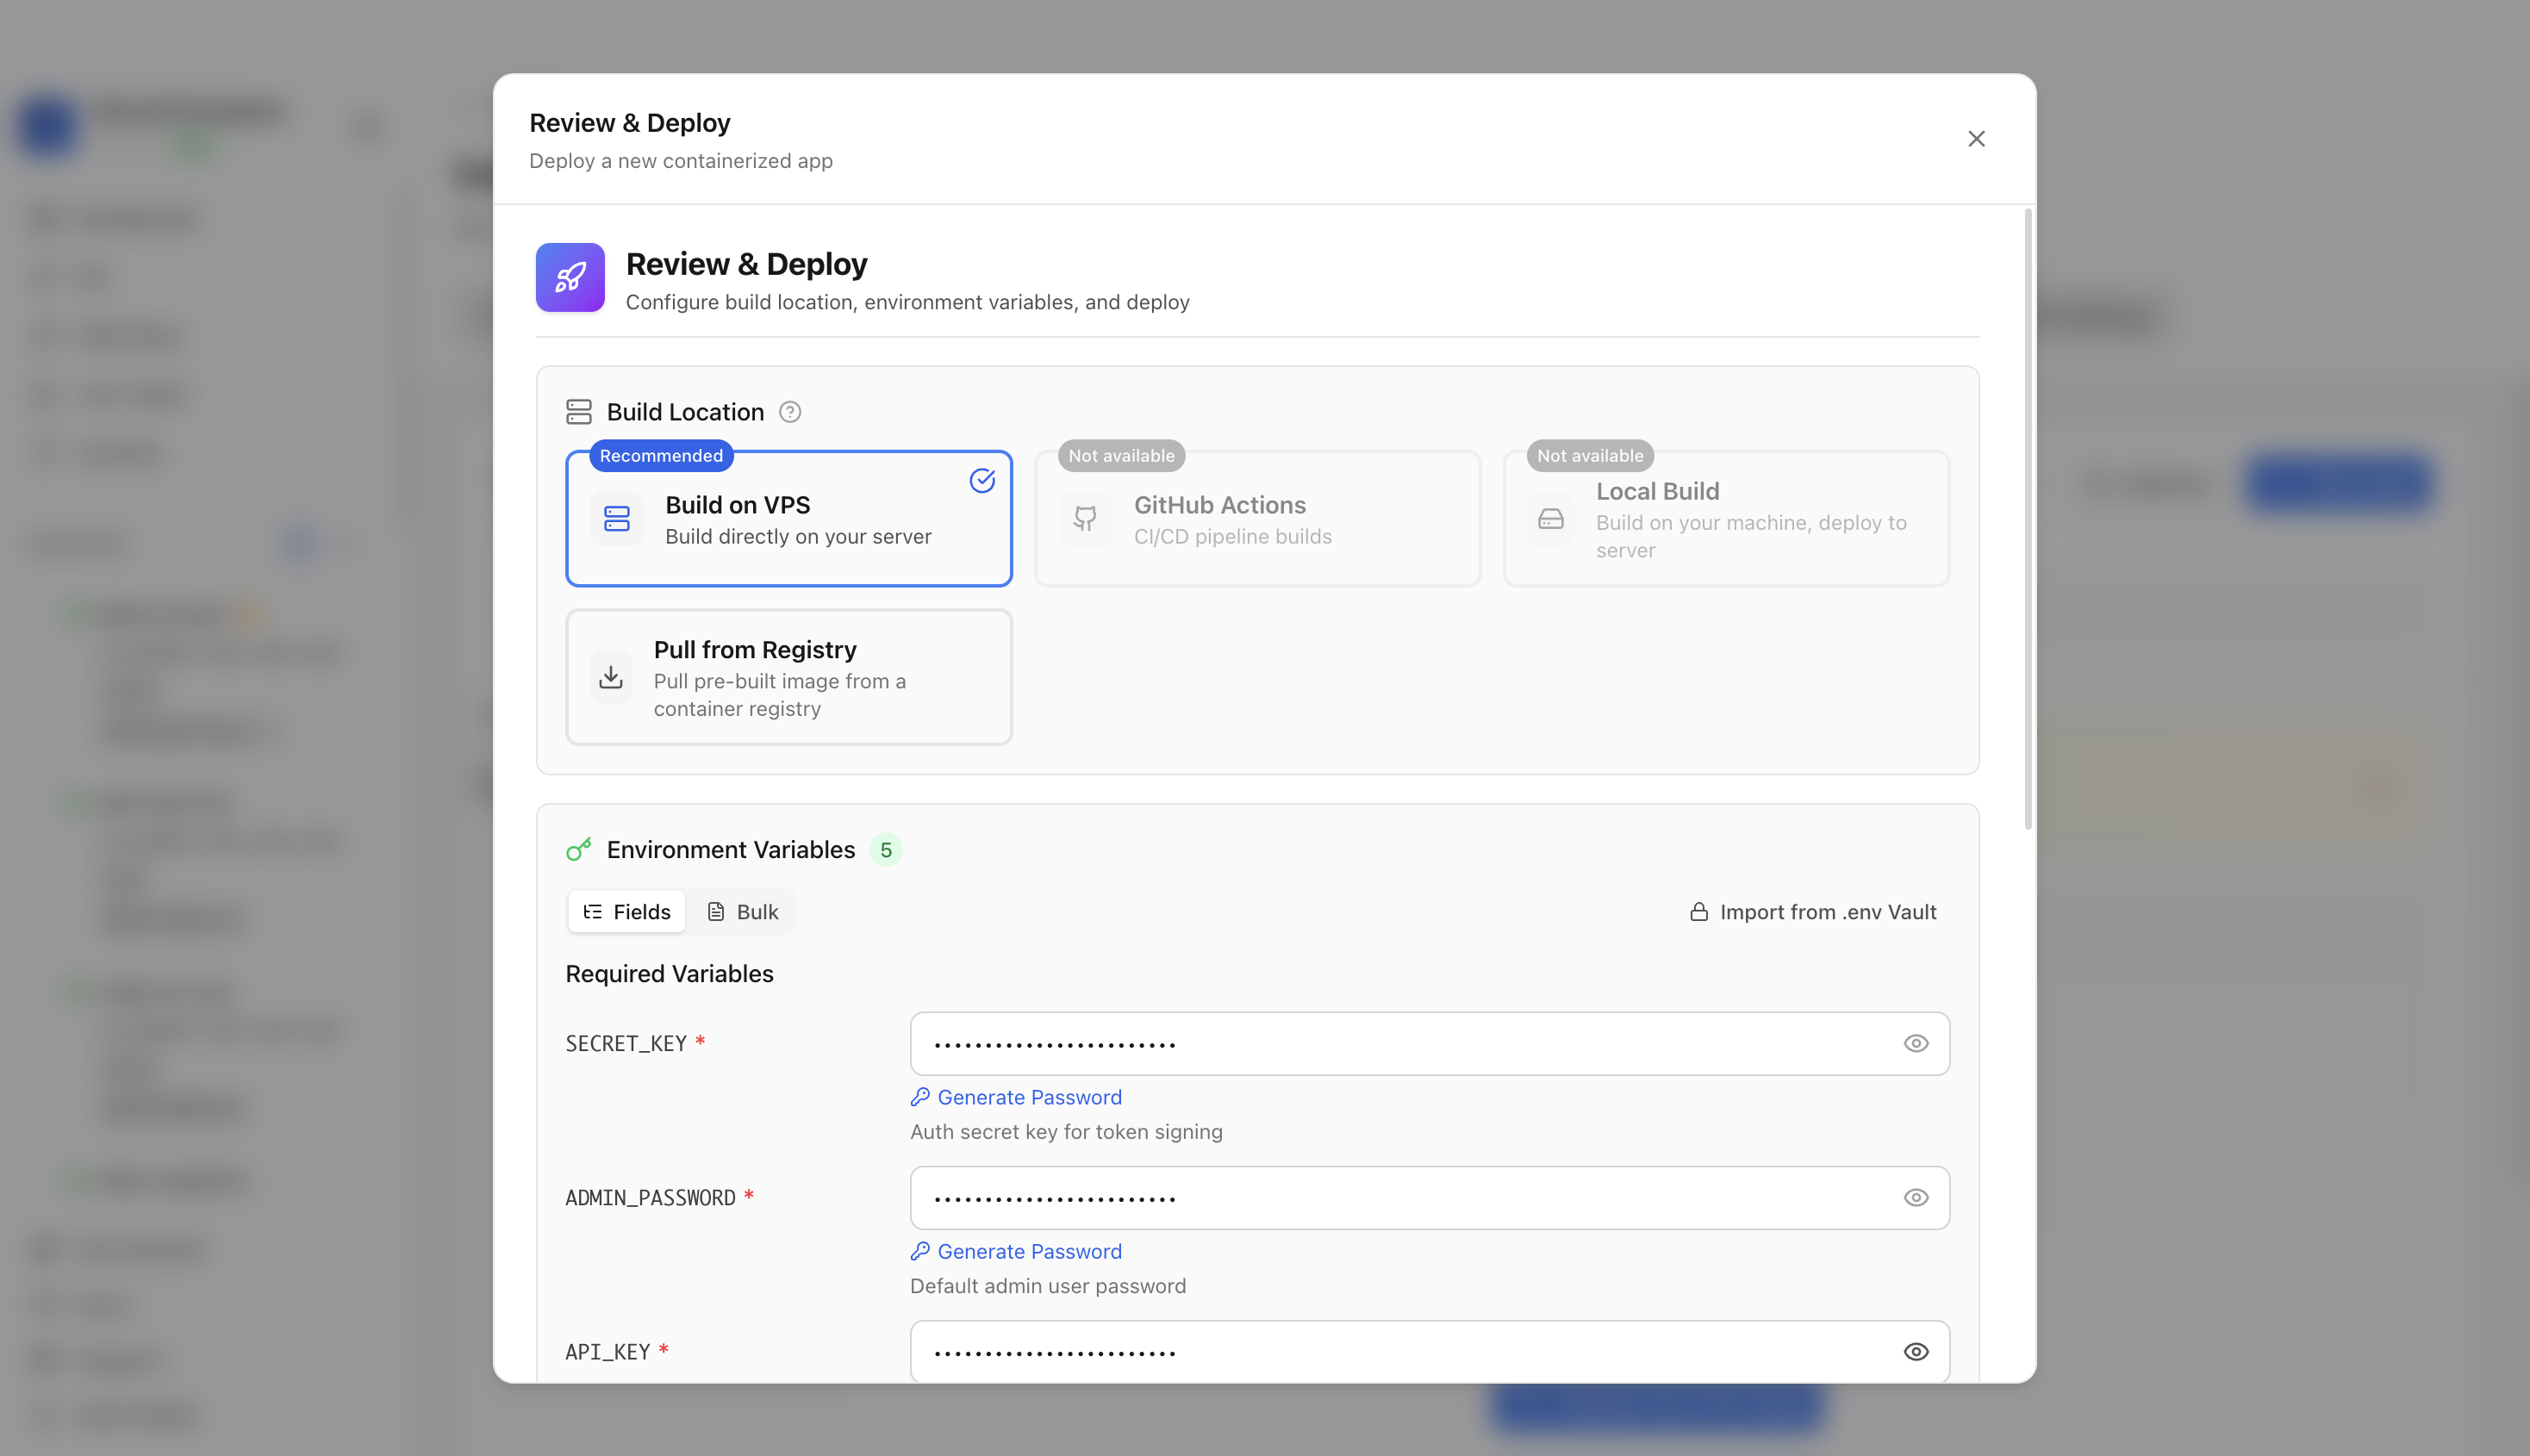
Task: Focus the API_KEY input field
Action: pos(1430,1352)
